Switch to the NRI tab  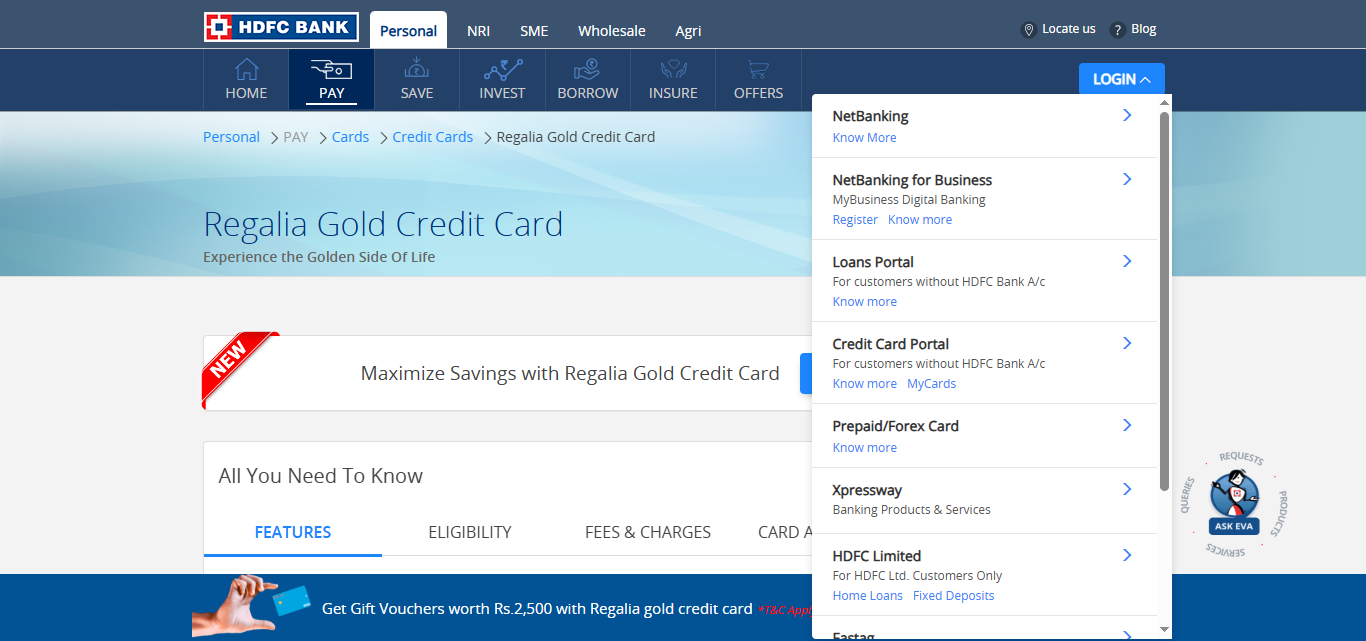click(x=478, y=31)
